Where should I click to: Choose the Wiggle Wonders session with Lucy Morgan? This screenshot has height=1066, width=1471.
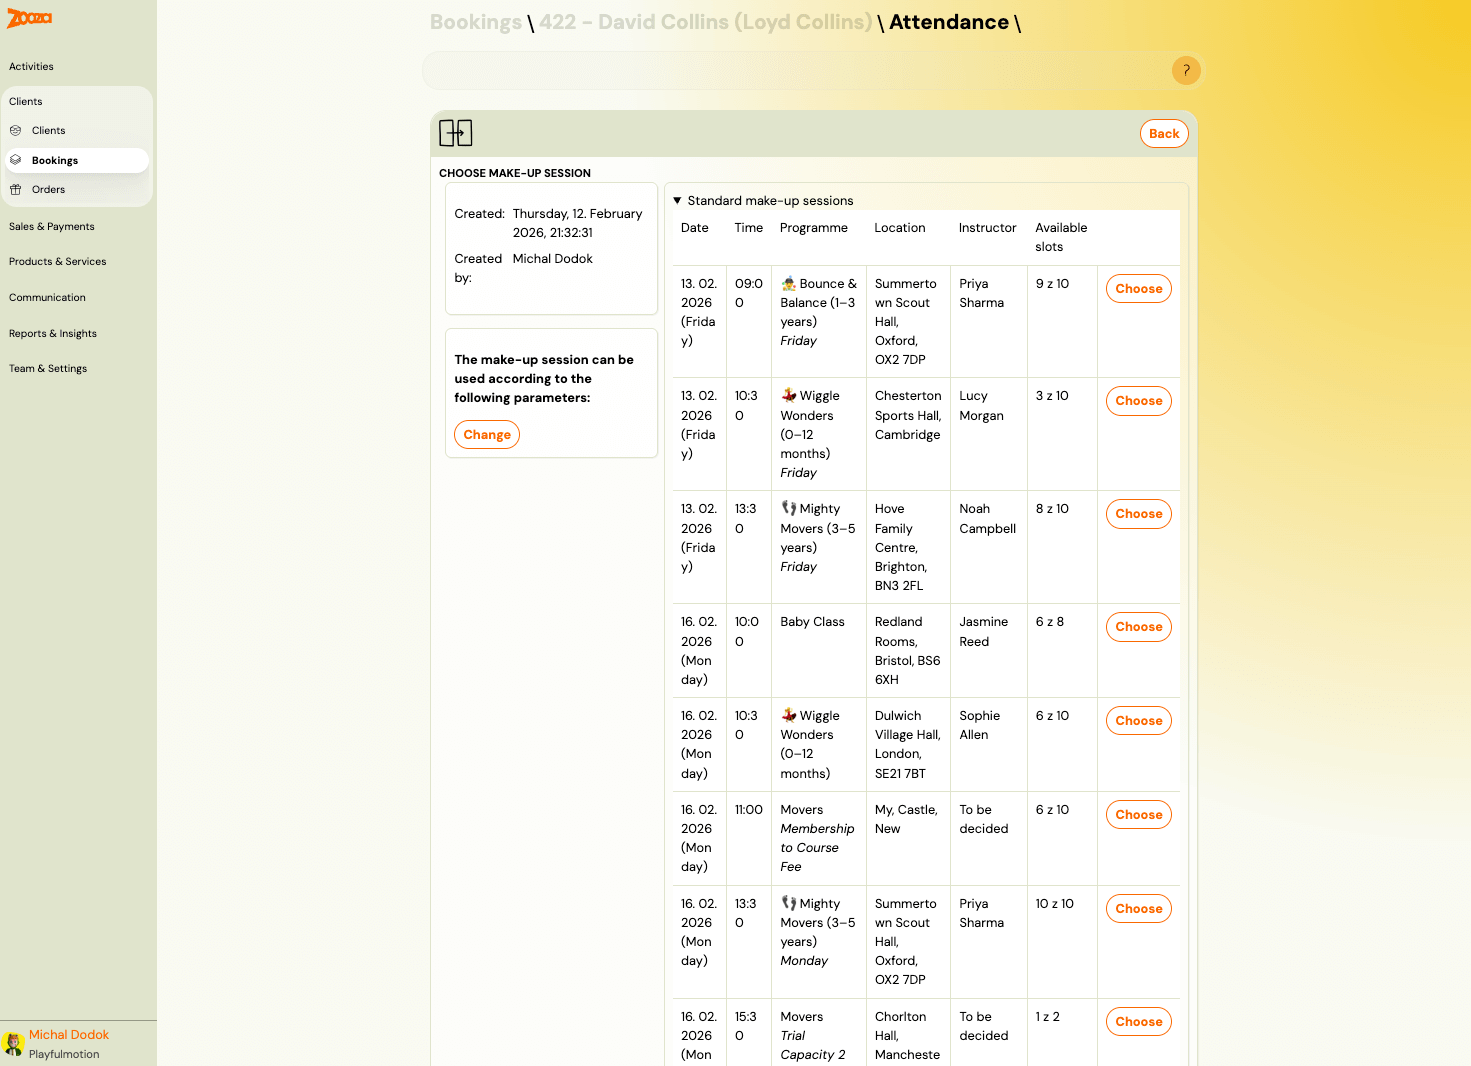[x=1139, y=401]
